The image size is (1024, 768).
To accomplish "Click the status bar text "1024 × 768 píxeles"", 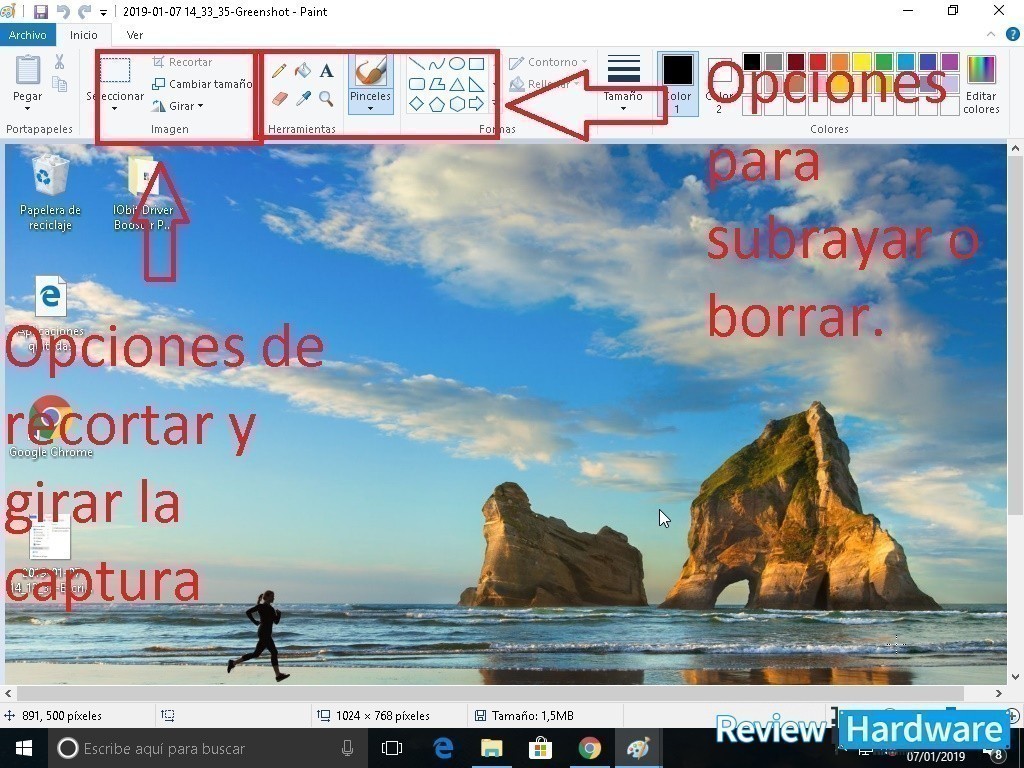I will point(383,716).
